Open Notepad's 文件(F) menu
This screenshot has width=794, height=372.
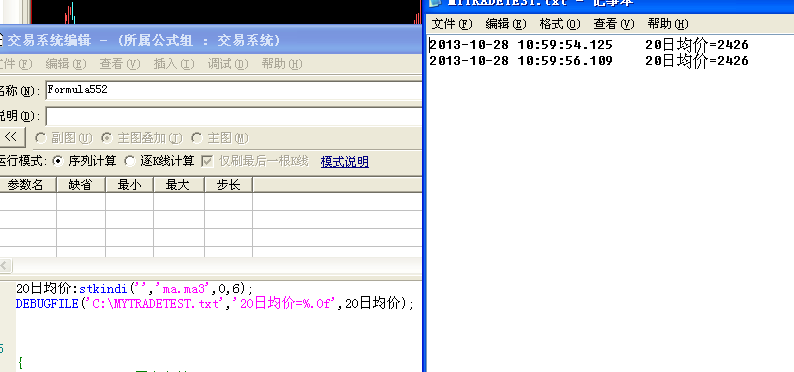[452, 24]
